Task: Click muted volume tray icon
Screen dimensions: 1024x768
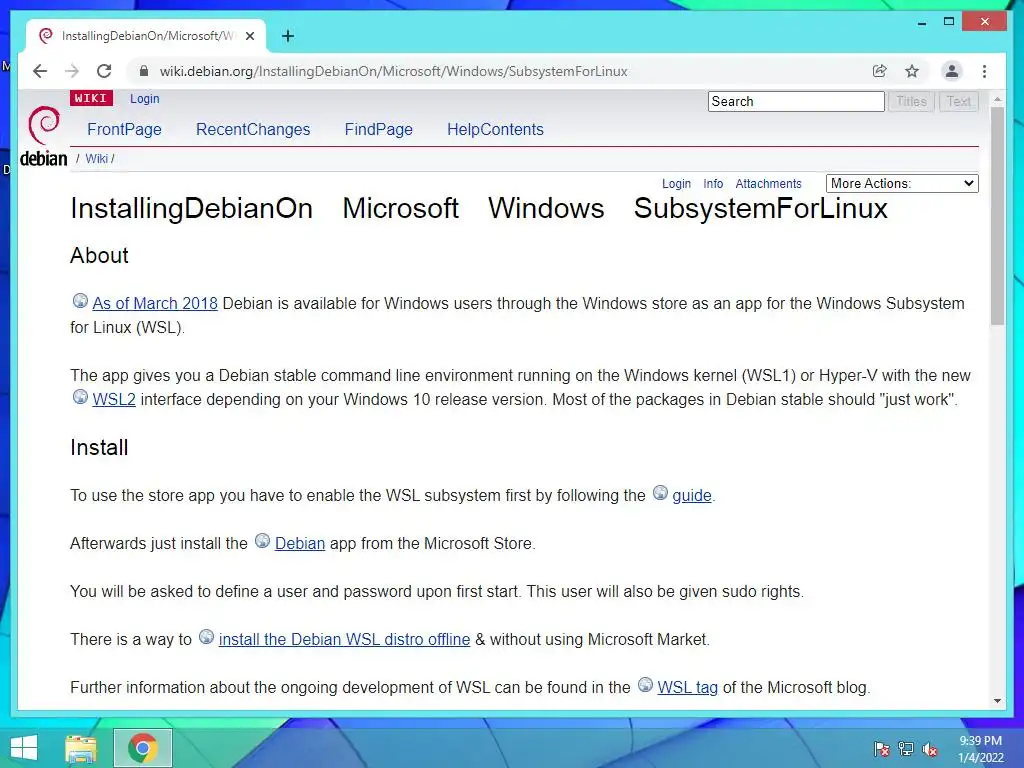Action: point(930,749)
